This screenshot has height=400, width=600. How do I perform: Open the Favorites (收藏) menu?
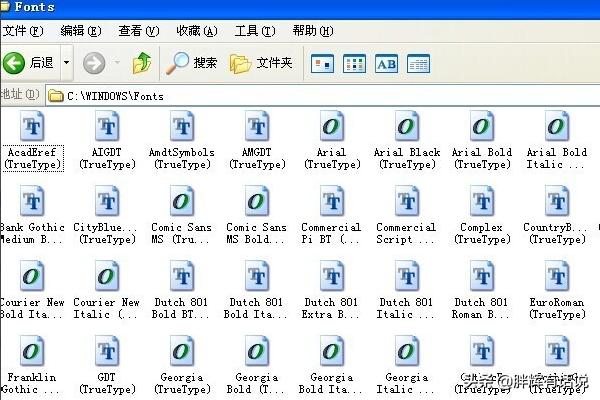(x=197, y=31)
